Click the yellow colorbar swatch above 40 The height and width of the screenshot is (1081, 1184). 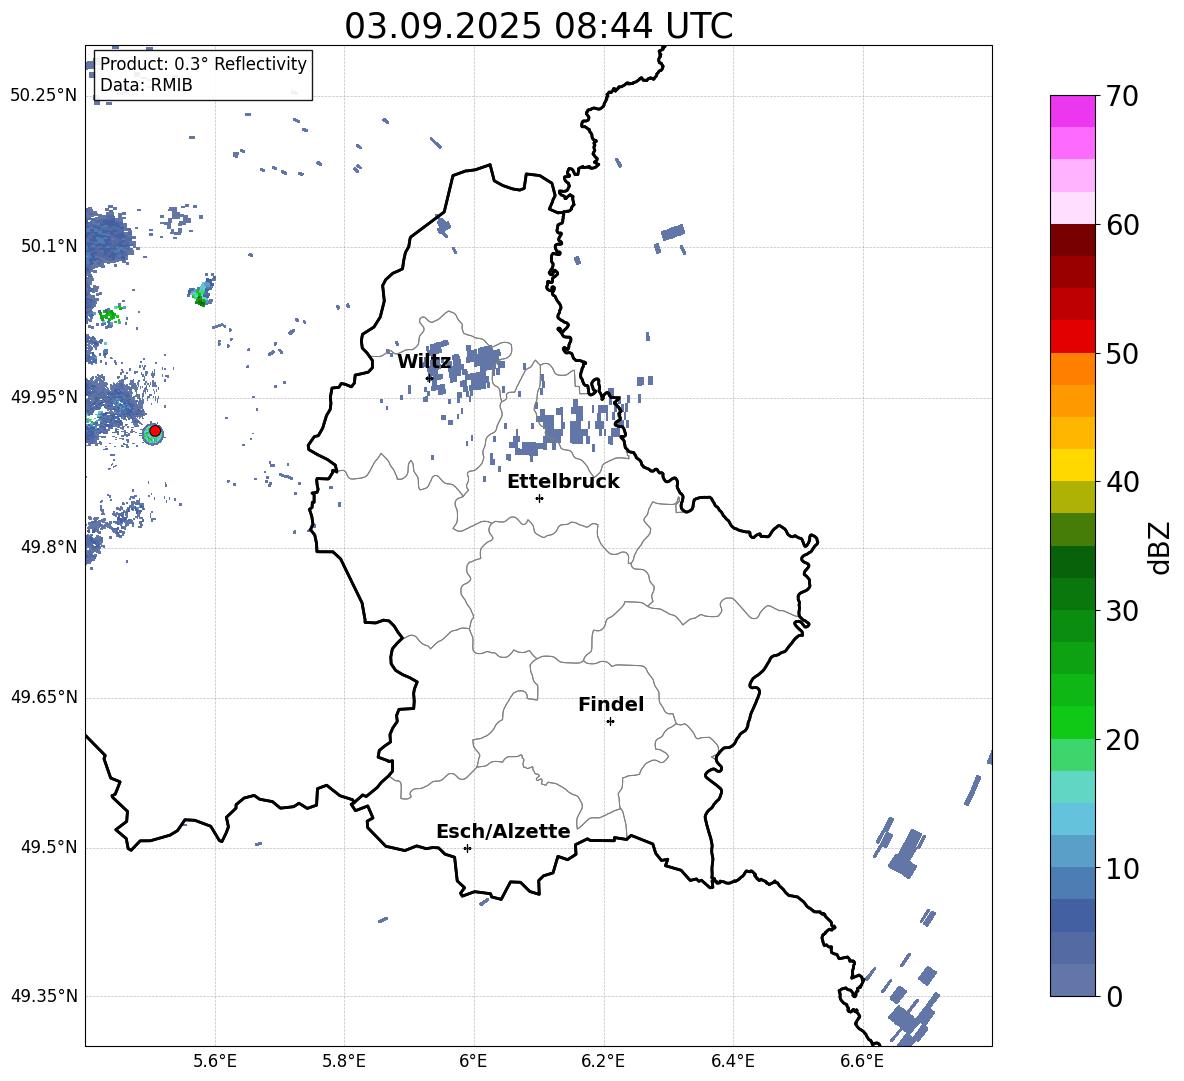pyautogui.click(x=1072, y=465)
